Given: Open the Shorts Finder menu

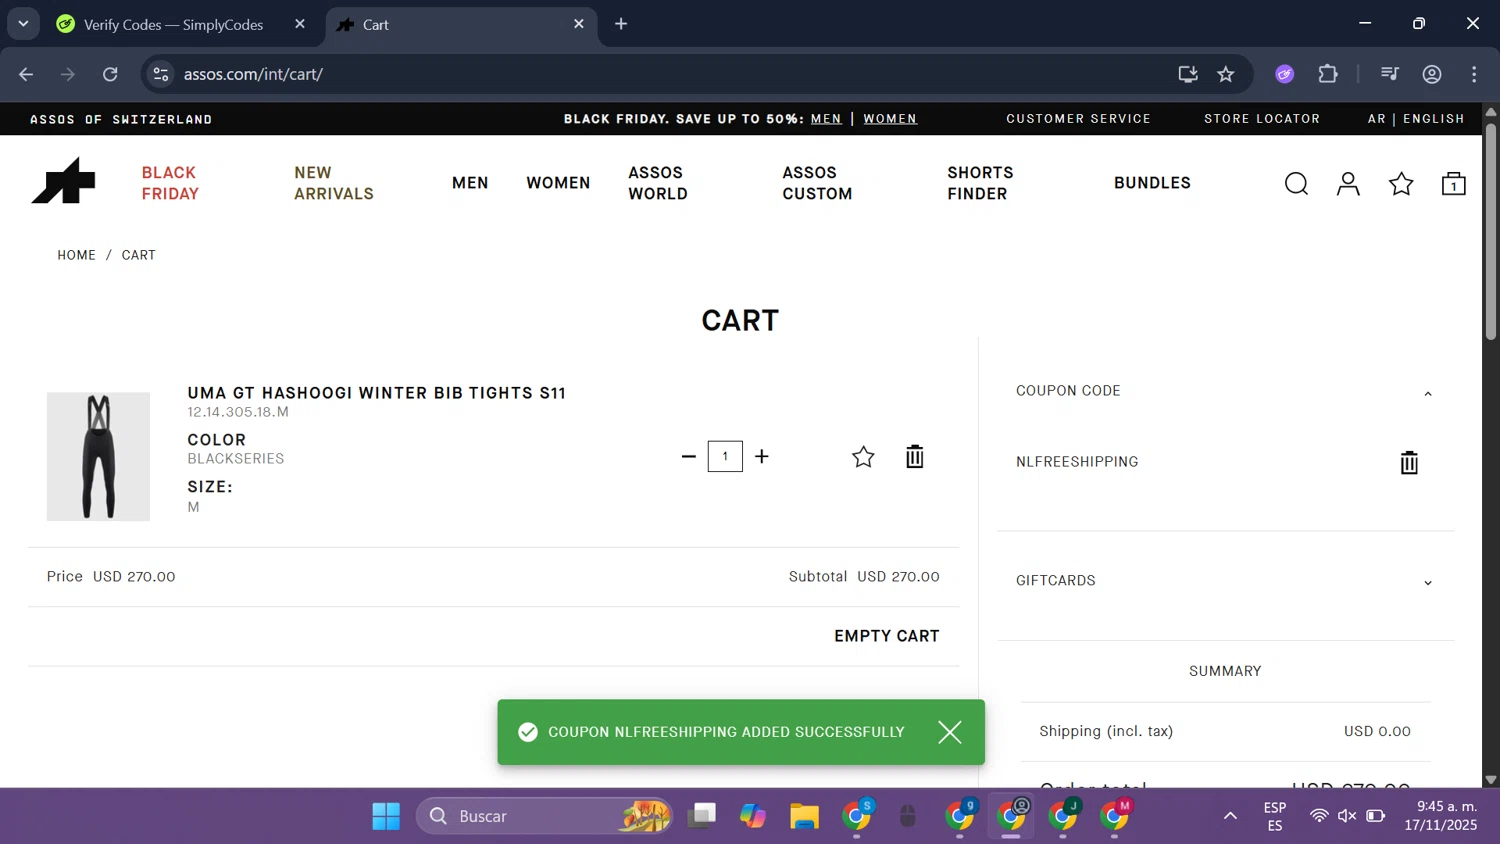Looking at the screenshot, I should 980,183.
